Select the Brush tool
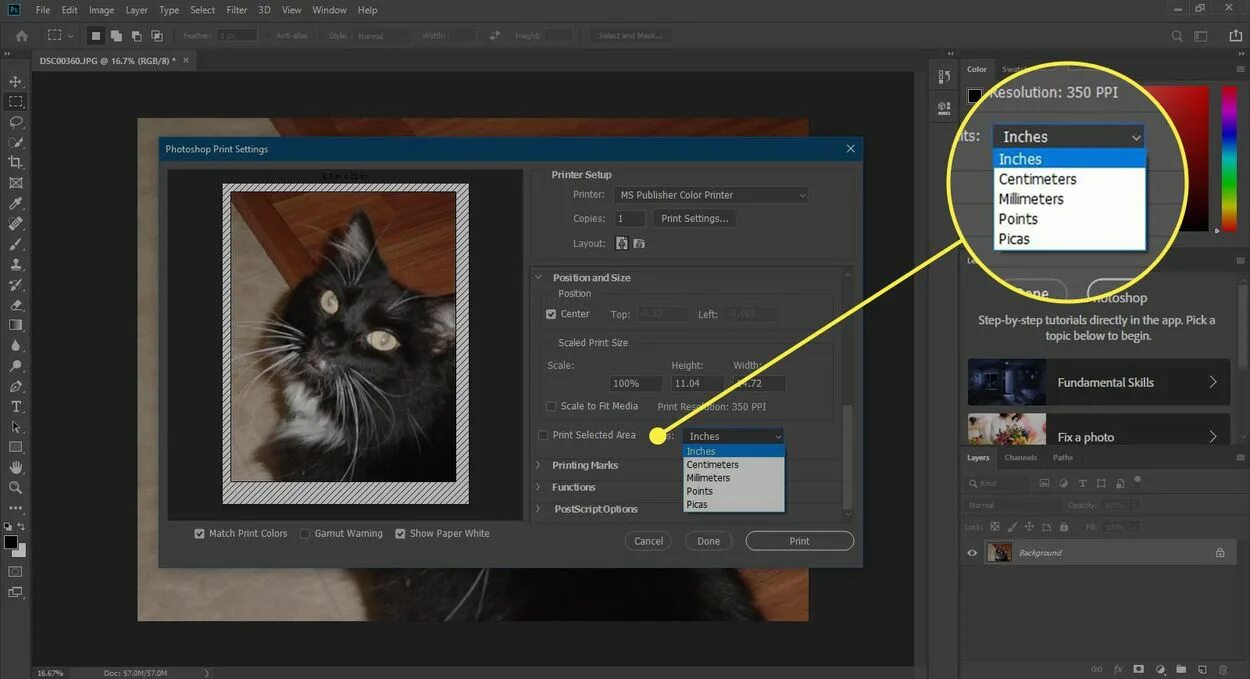Screen dimensions: 1250x679 click(16, 244)
